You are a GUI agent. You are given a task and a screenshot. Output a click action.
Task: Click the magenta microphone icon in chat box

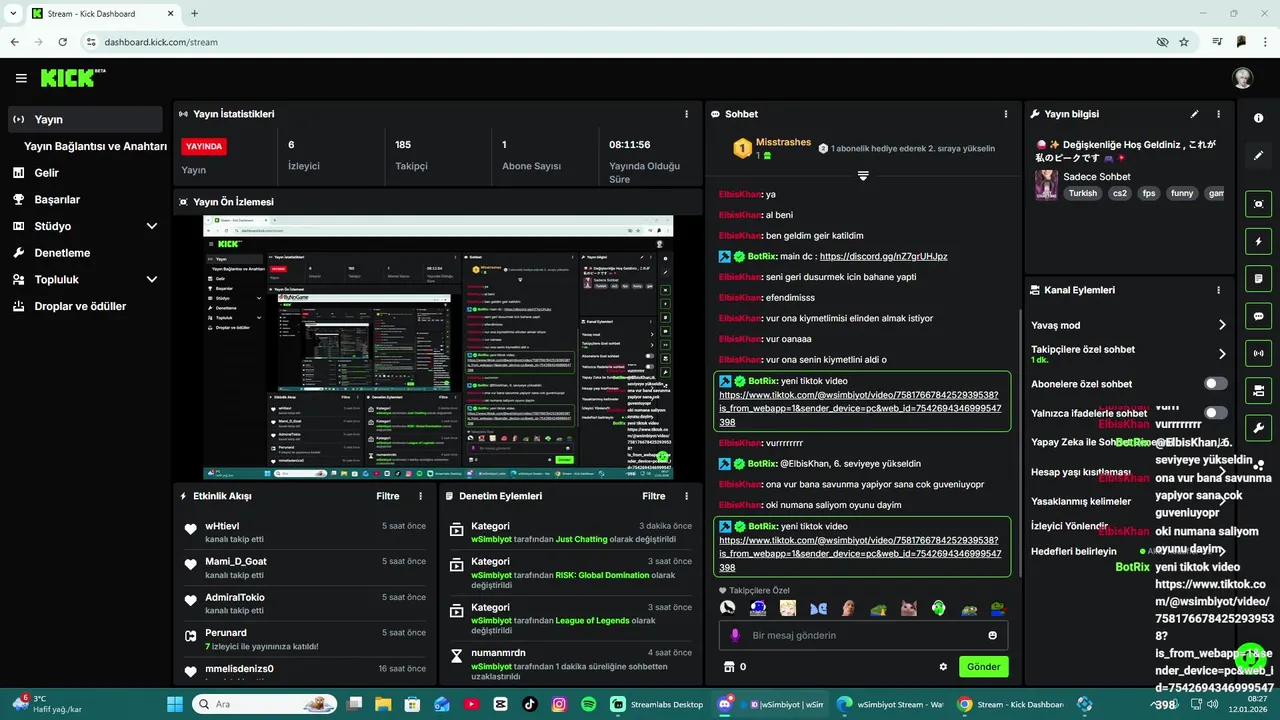coord(735,635)
